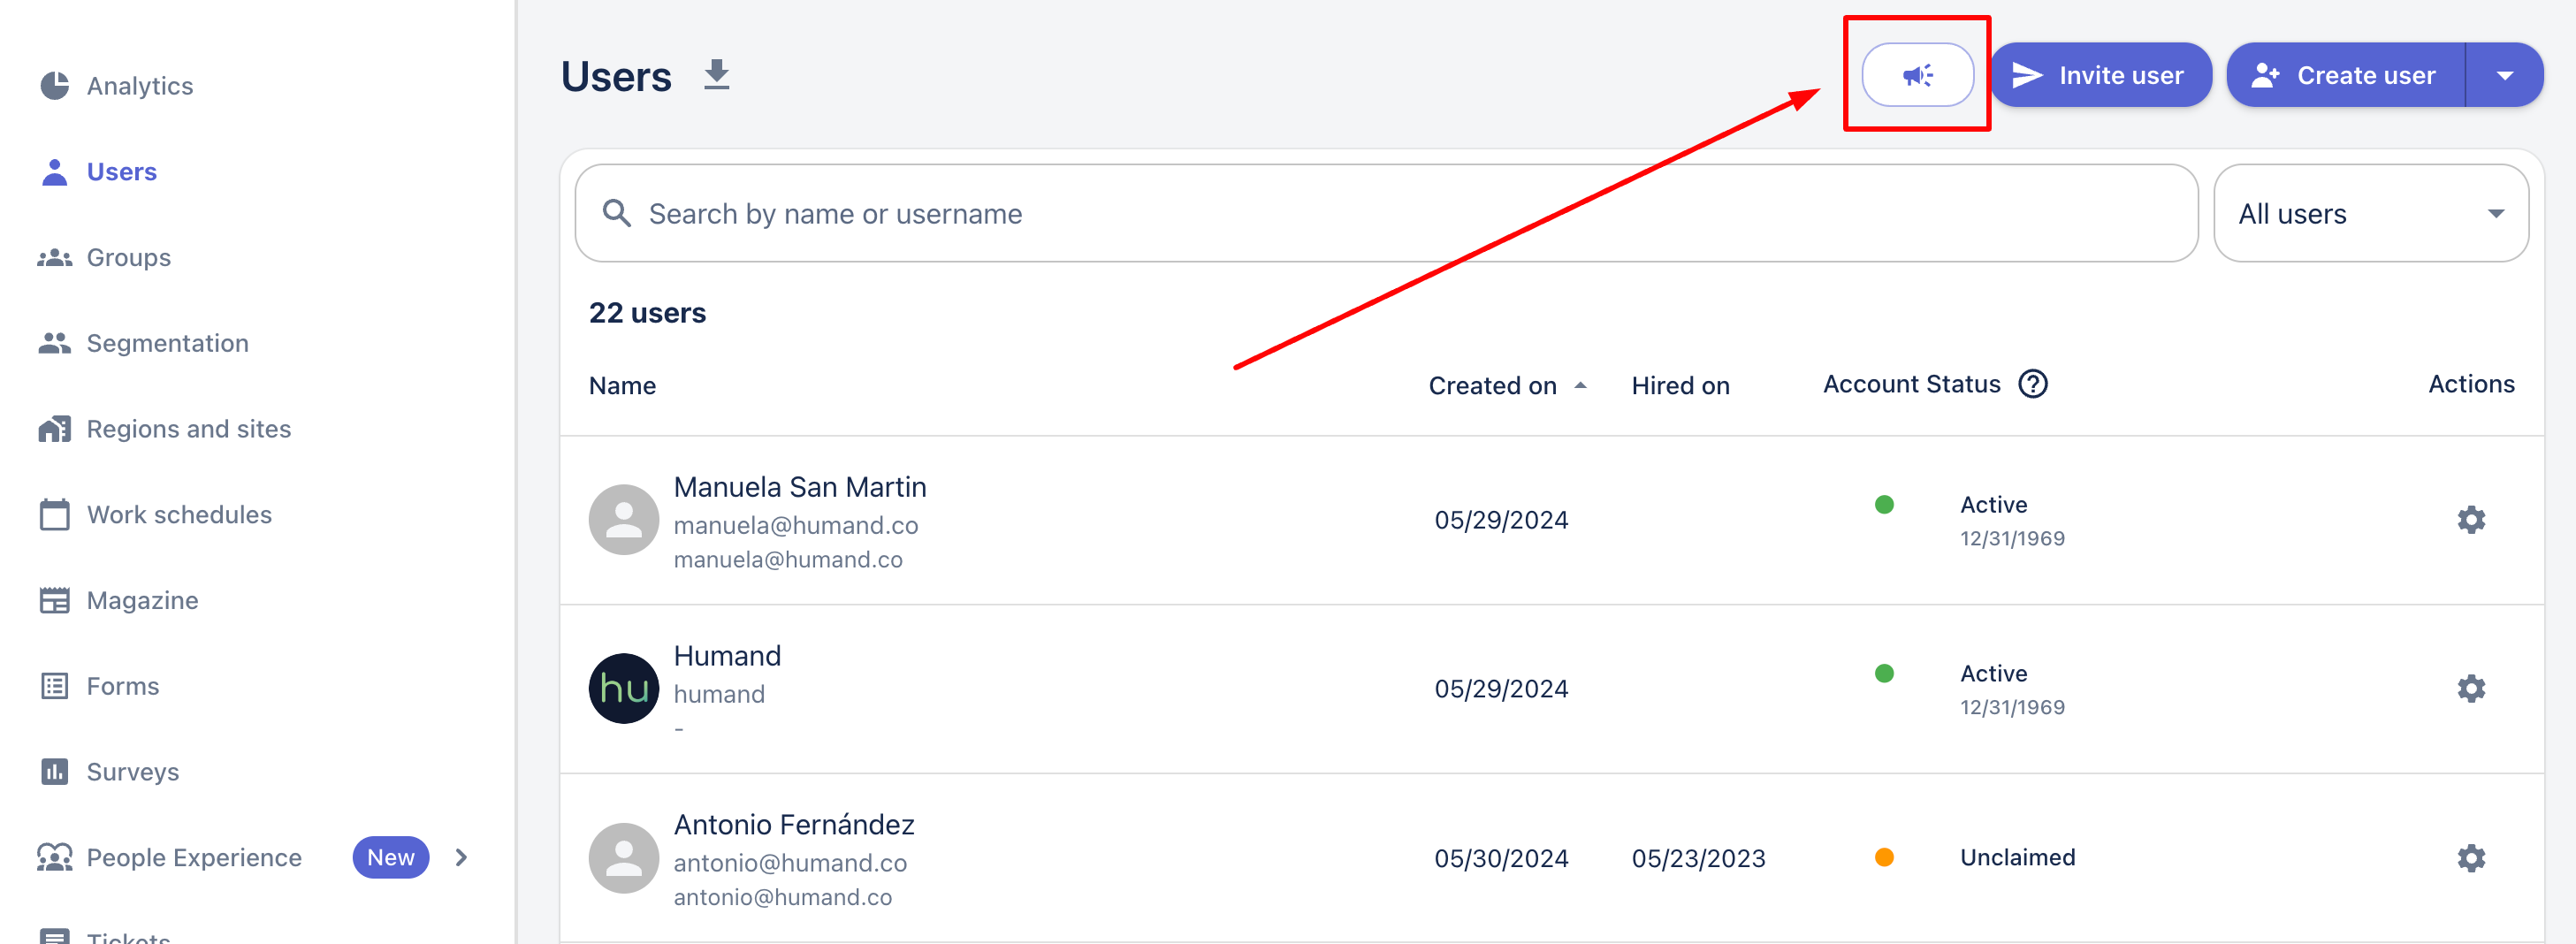The image size is (2576, 944).
Task: Expand the People Experience submenu chevron
Action: point(461,857)
